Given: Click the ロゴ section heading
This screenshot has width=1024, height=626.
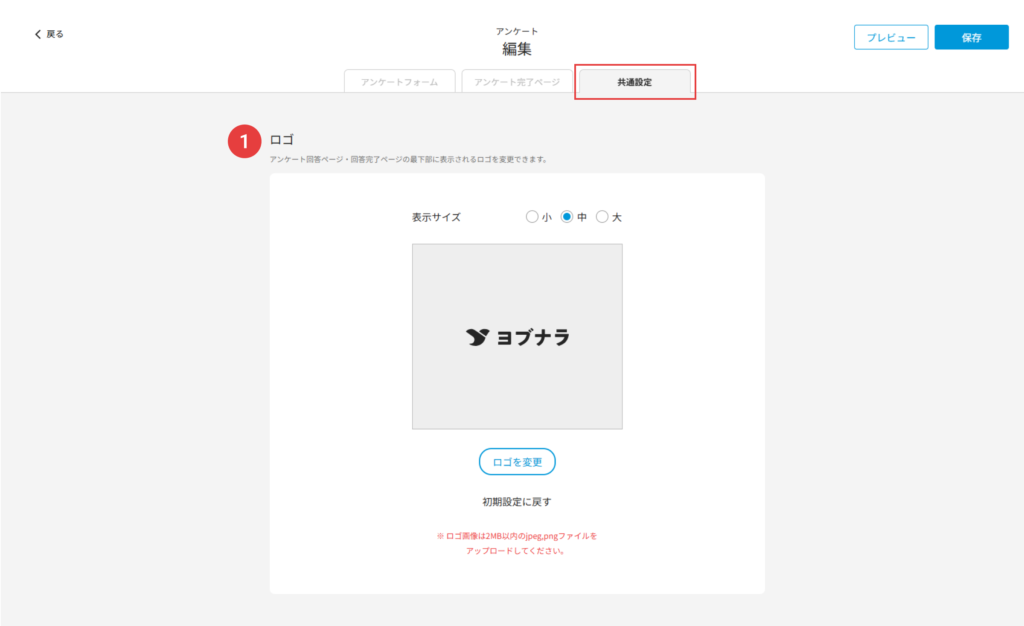Looking at the screenshot, I should (x=281, y=140).
